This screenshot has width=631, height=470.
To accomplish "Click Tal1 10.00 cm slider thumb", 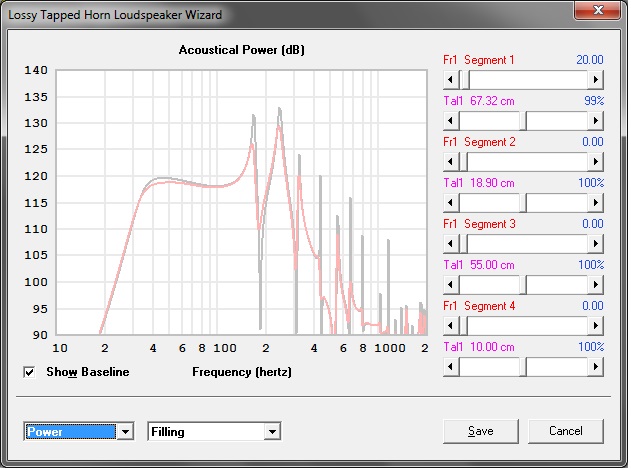I will [523, 367].
